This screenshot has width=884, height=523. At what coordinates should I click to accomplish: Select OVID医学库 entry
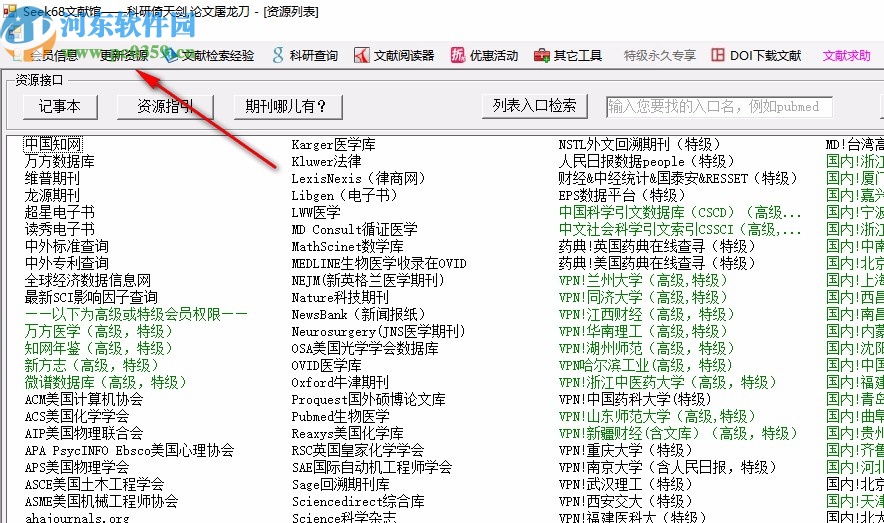click(326, 365)
